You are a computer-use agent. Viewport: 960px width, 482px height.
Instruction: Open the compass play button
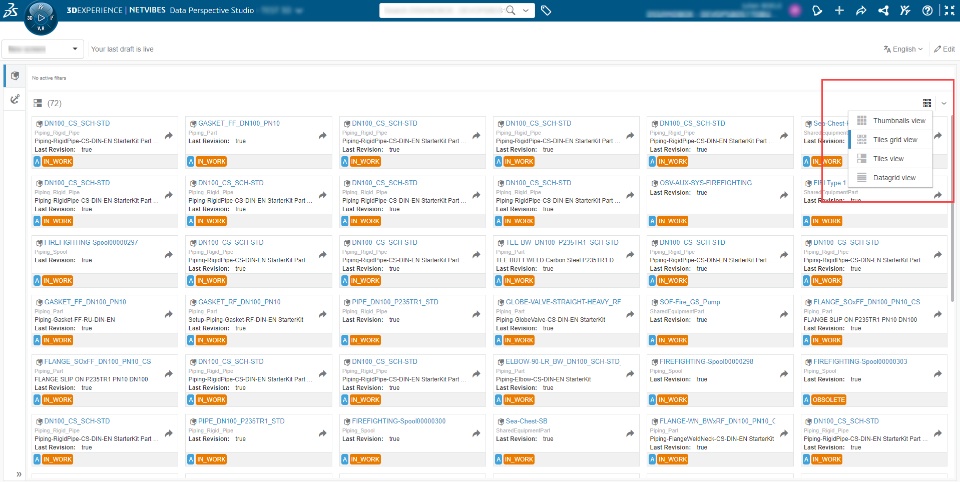(40, 18)
